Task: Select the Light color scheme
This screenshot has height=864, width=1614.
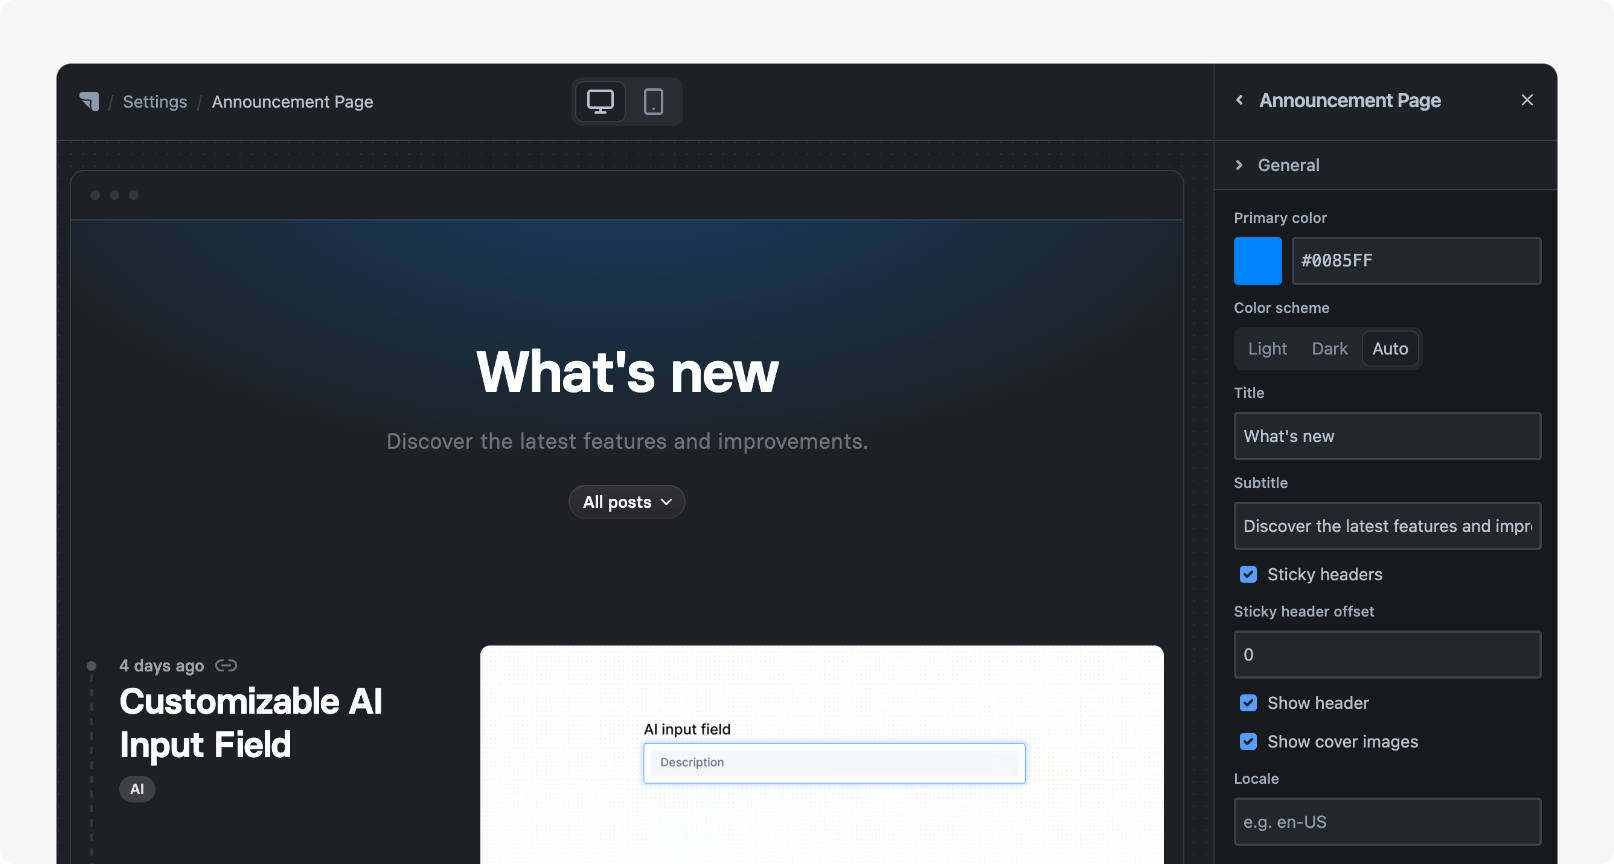Action: (x=1267, y=349)
